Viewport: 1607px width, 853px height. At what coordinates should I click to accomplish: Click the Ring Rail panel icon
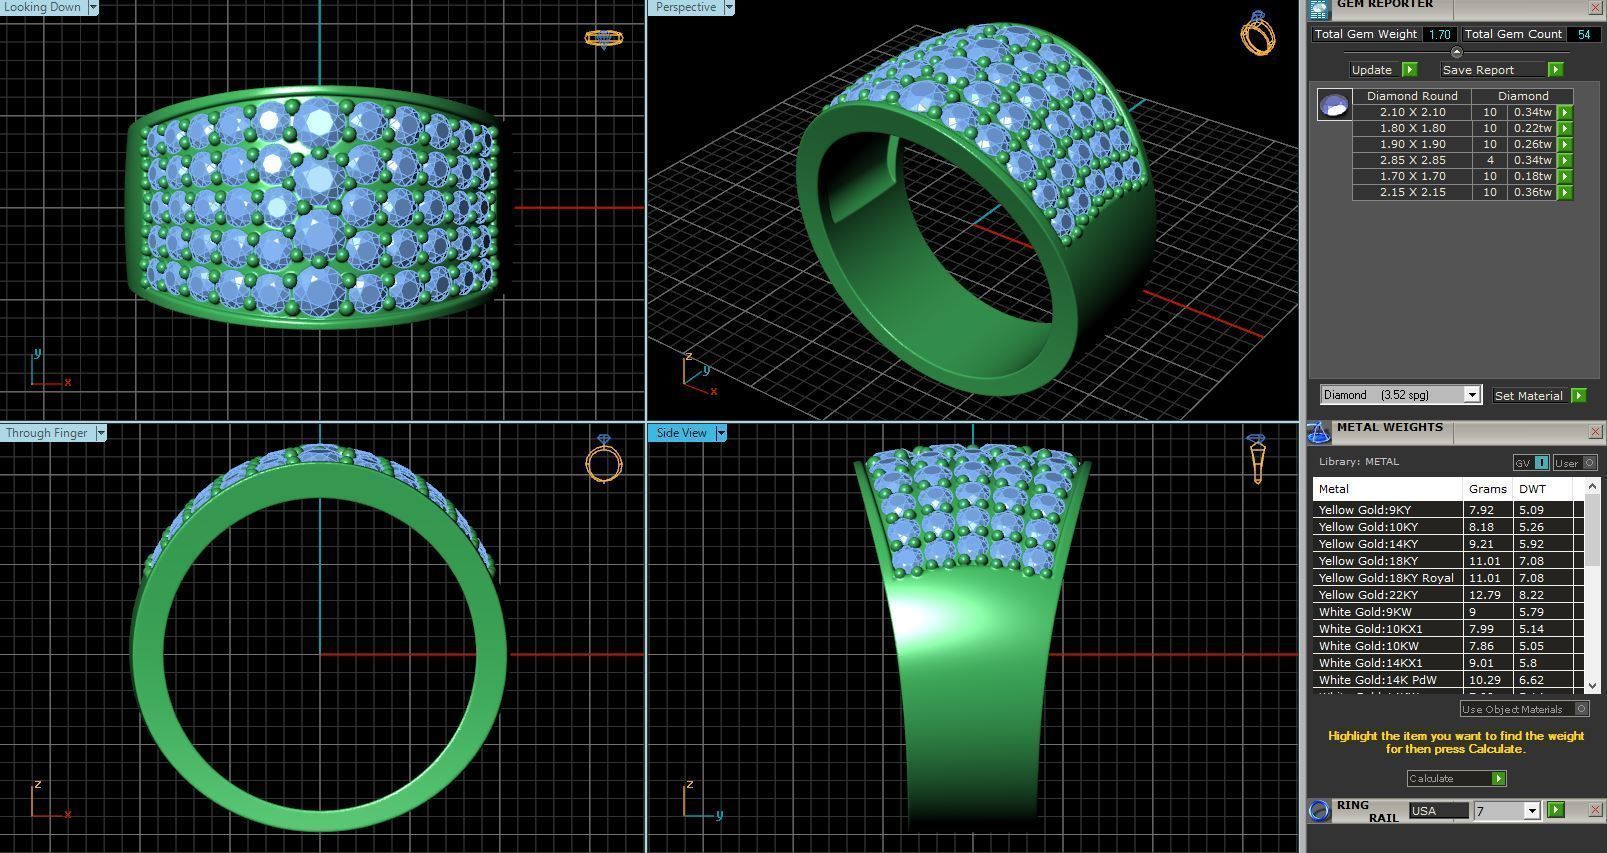[1319, 810]
